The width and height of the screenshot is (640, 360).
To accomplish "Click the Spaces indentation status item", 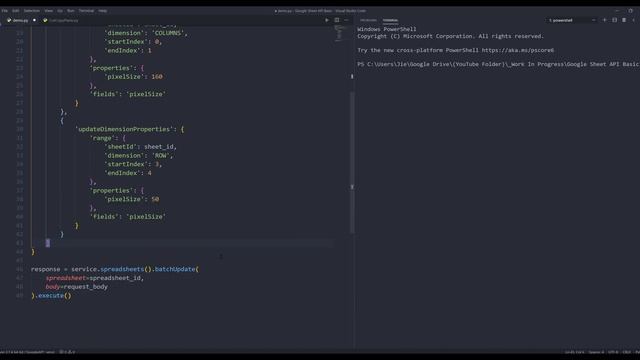I will point(596,352).
